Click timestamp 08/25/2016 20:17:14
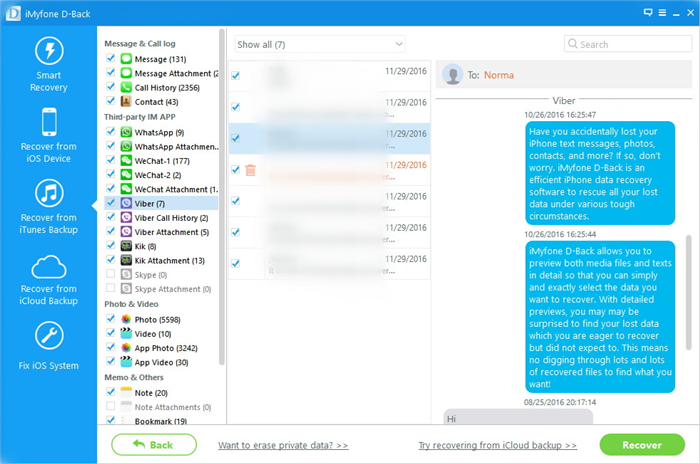Viewport: 700px width, 464px height. [x=560, y=402]
